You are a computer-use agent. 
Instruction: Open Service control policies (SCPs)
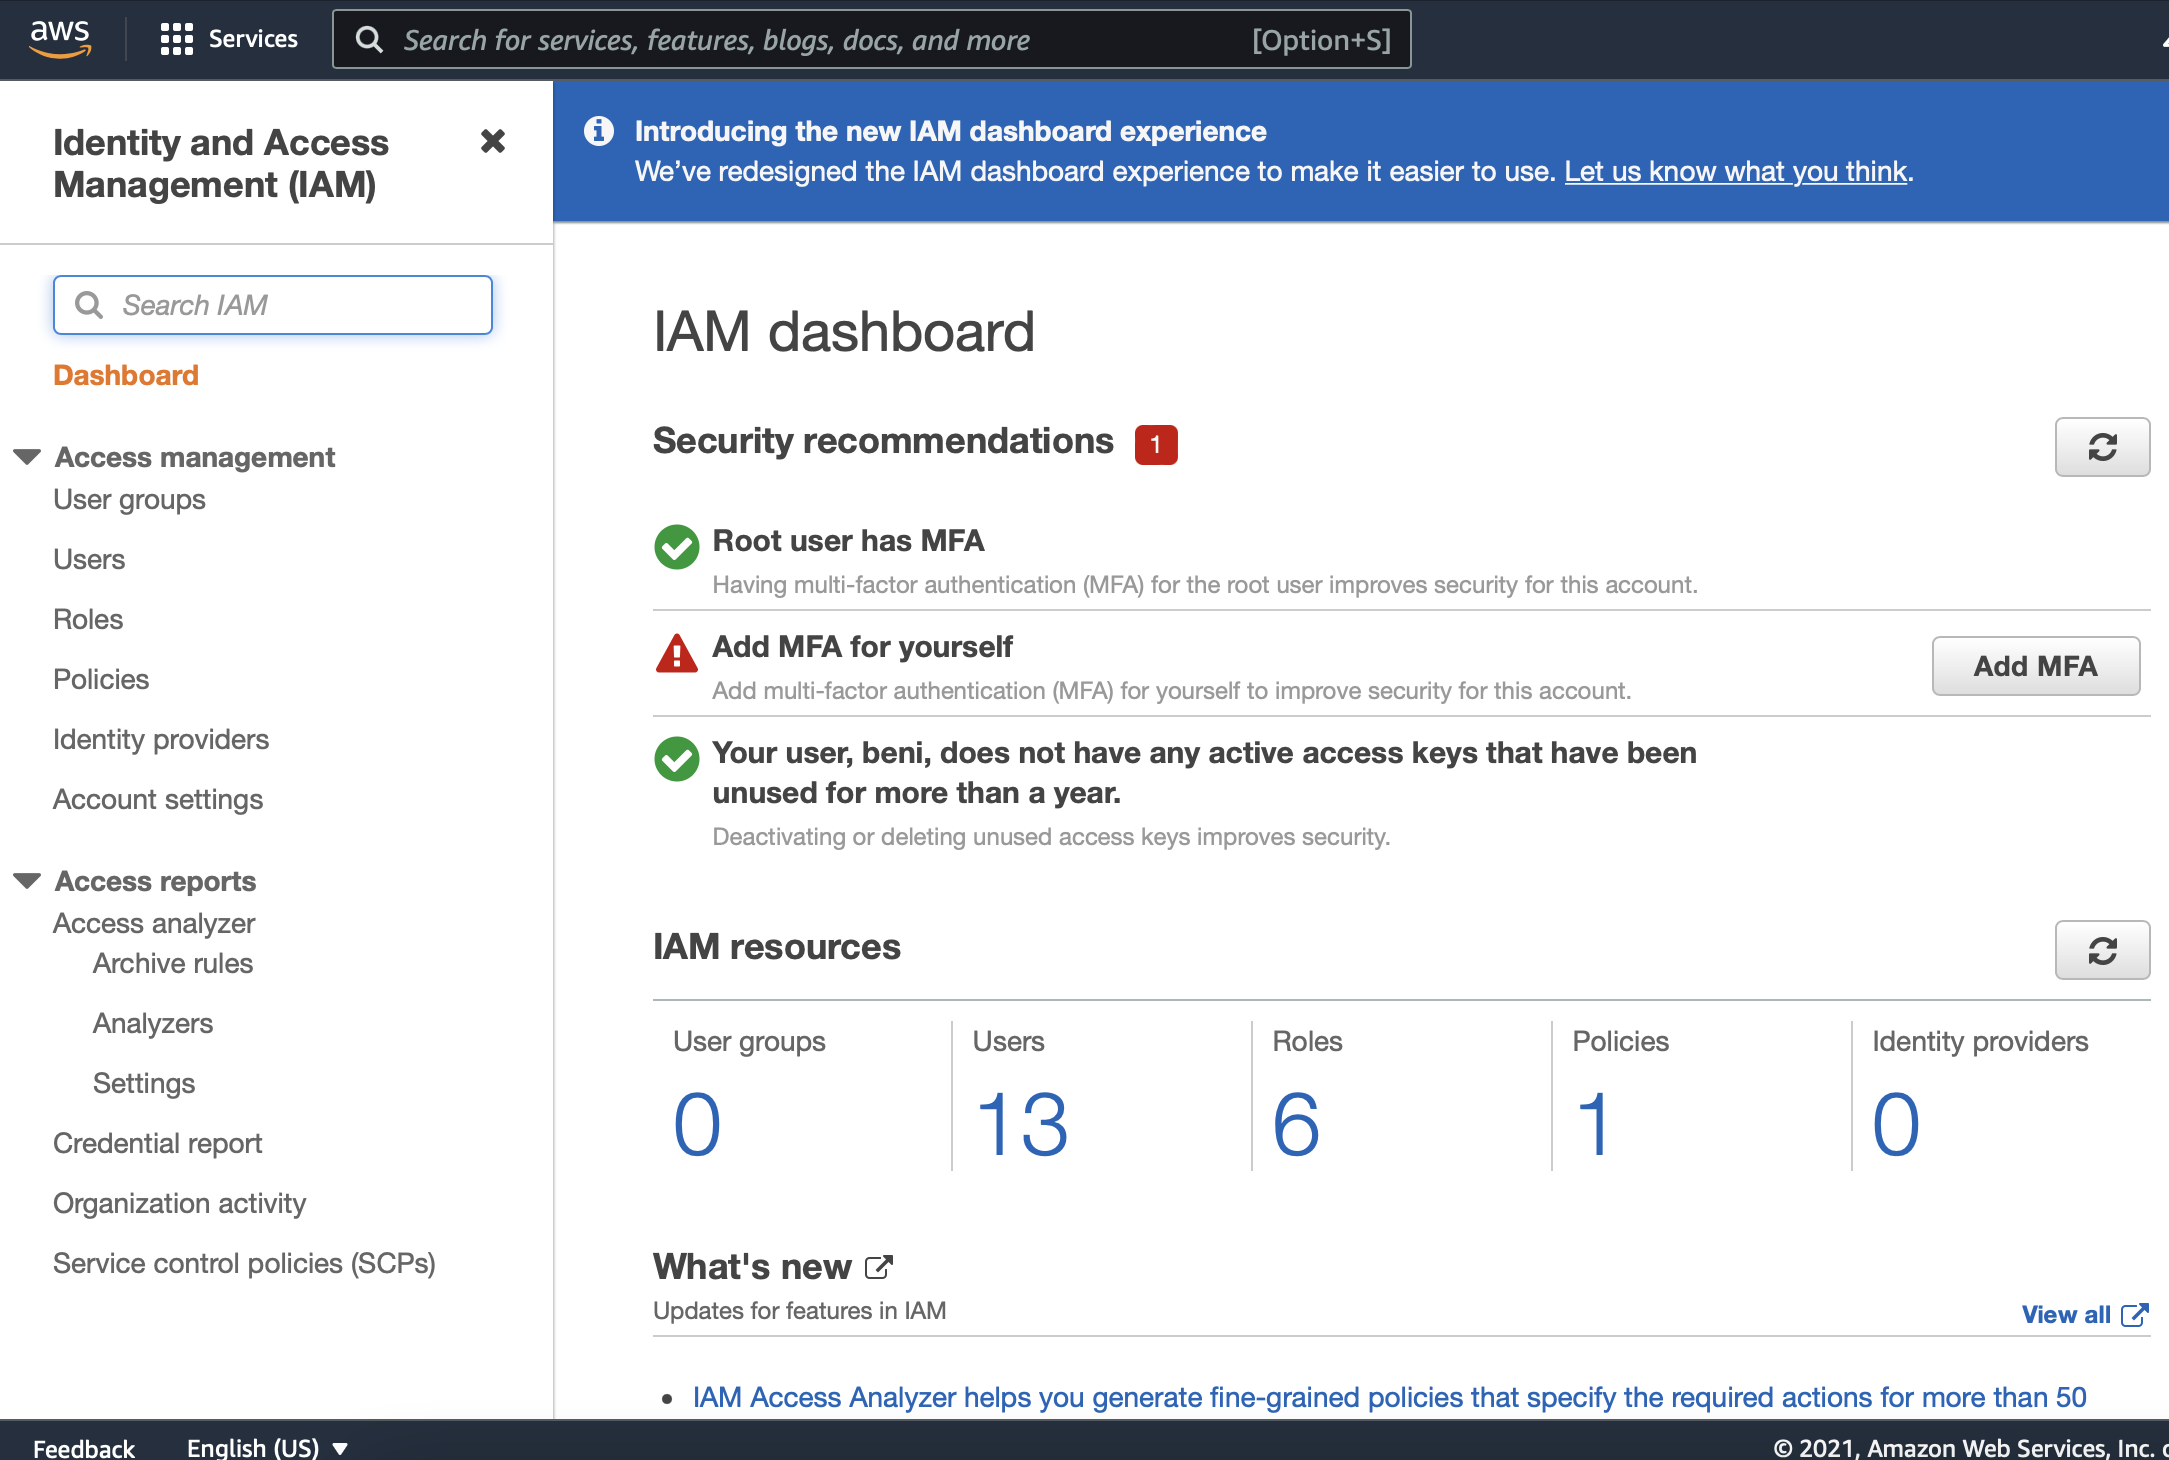click(244, 1263)
